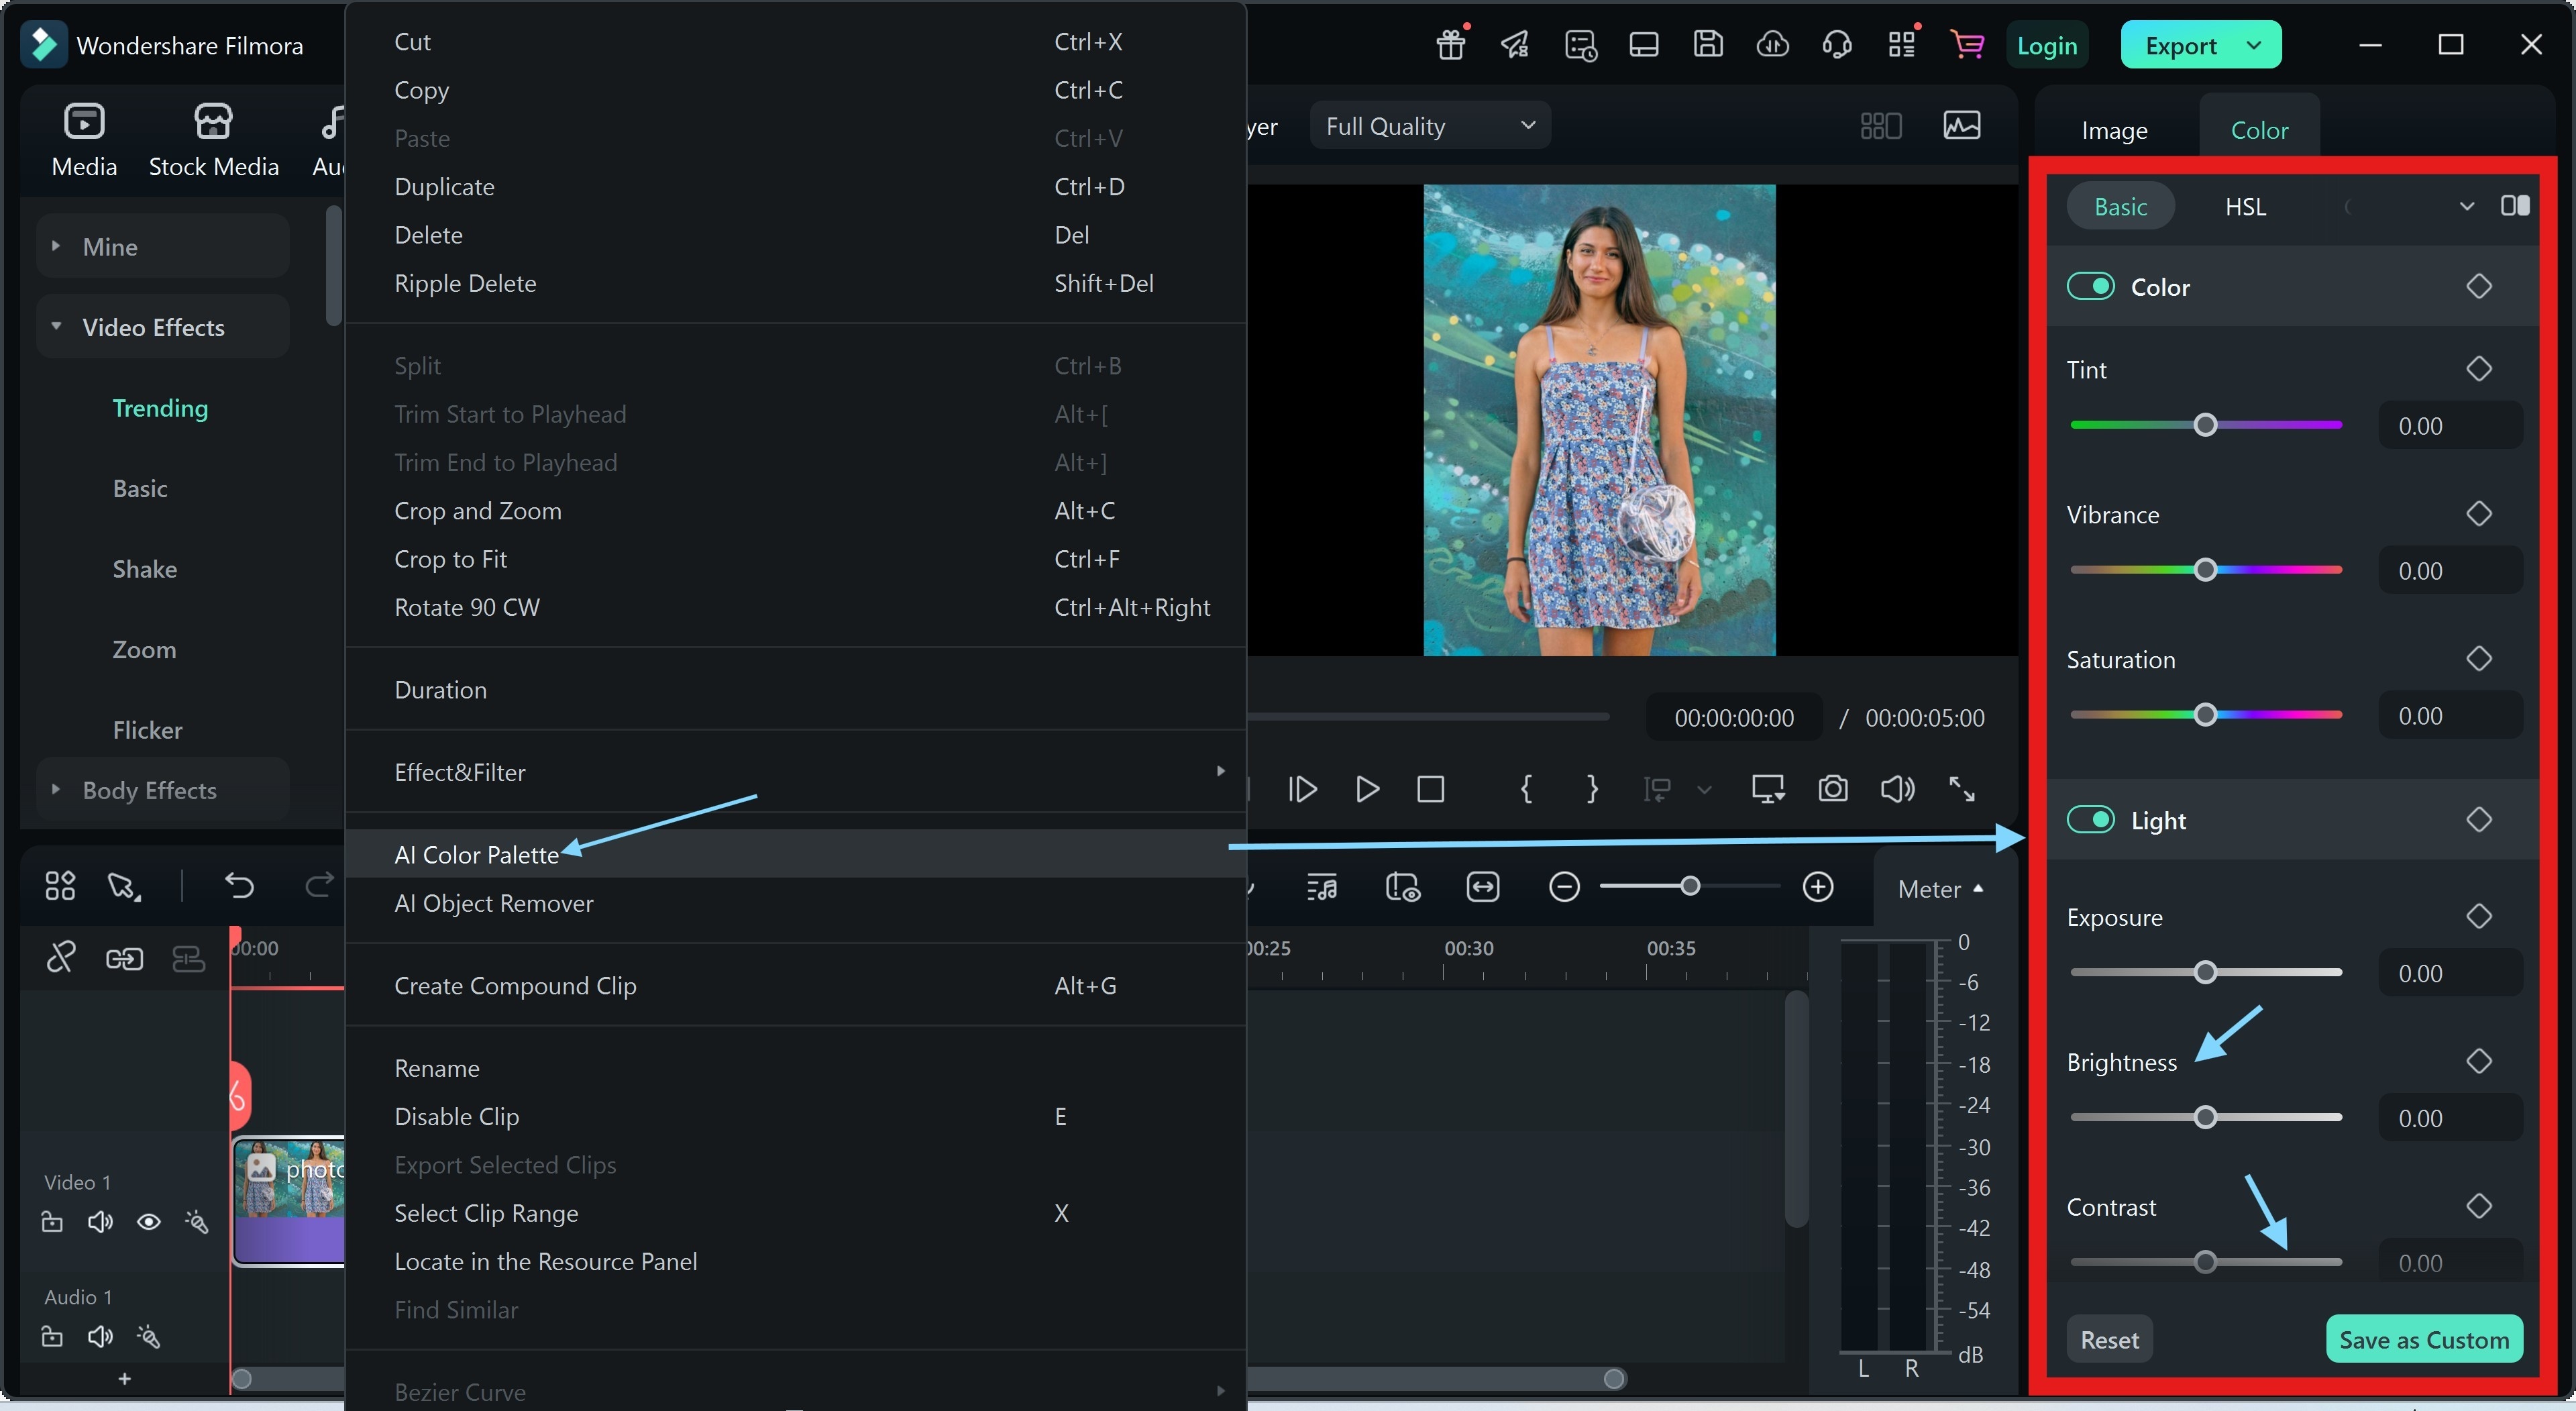Click the zoom-to-fit timeline icon
Image resolution: width=2576 pixels, height=1411 pixels.
1483,887
